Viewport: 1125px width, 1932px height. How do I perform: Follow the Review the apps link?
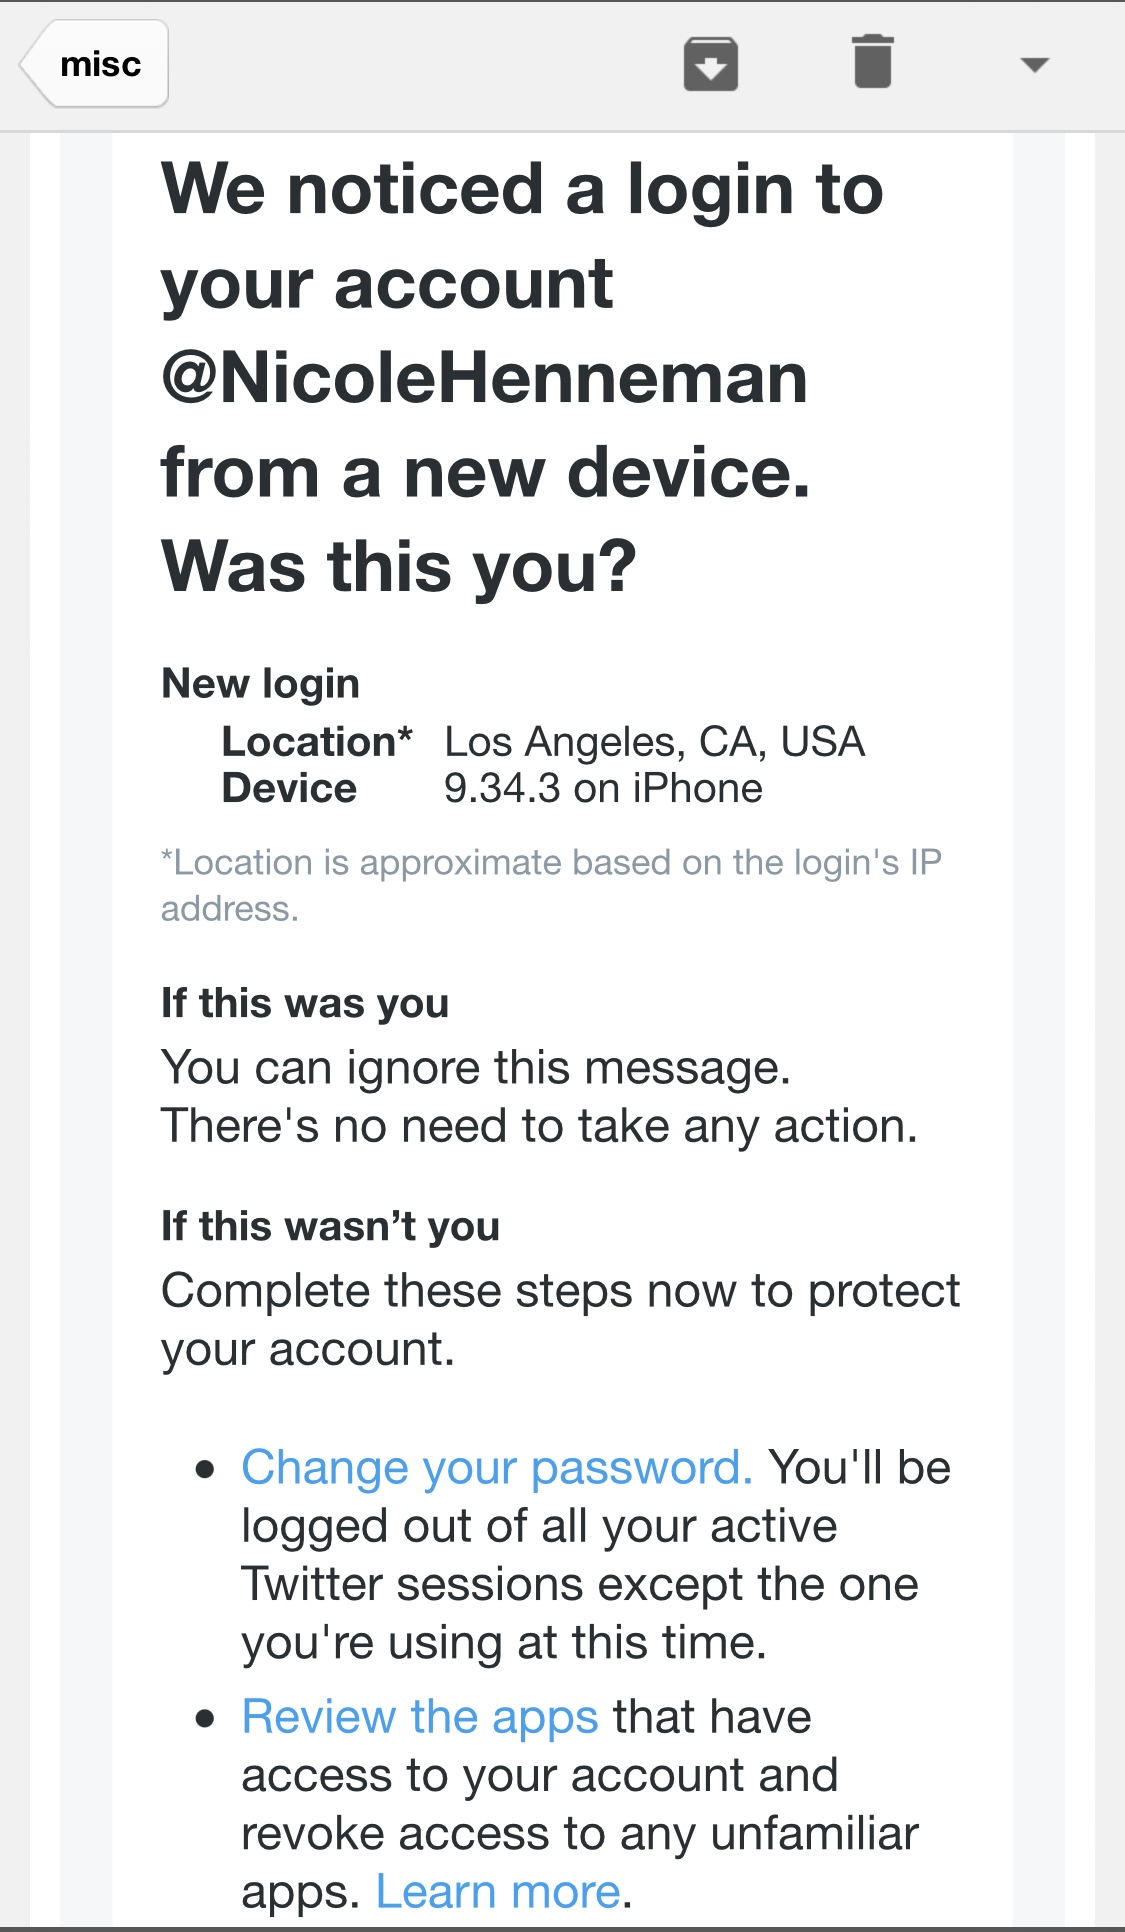pyautogui.click(x=420, y=1717)
